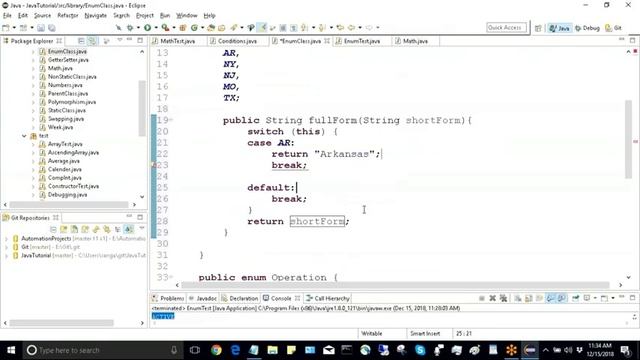Click the New Java Class green icon

194,28
